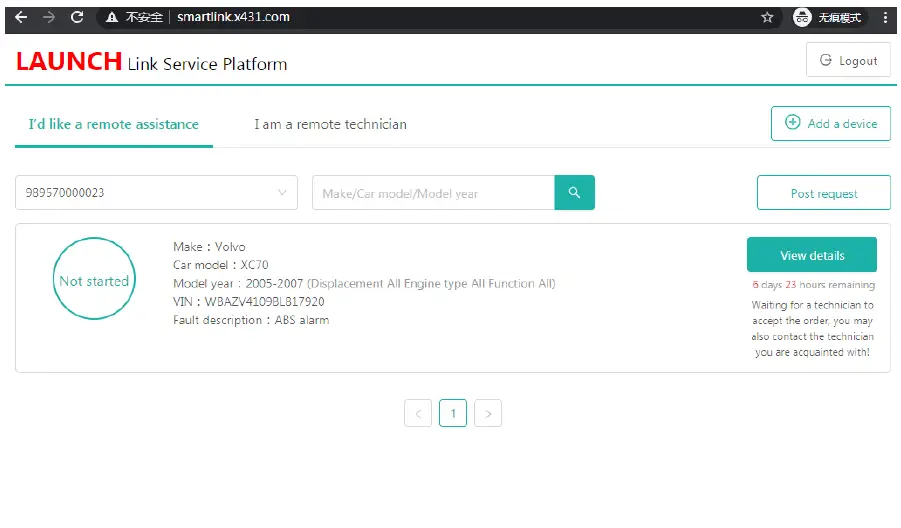Go to previous page with left chevron
The height and width of the screenshot is (528, 901).
[418, 413]
